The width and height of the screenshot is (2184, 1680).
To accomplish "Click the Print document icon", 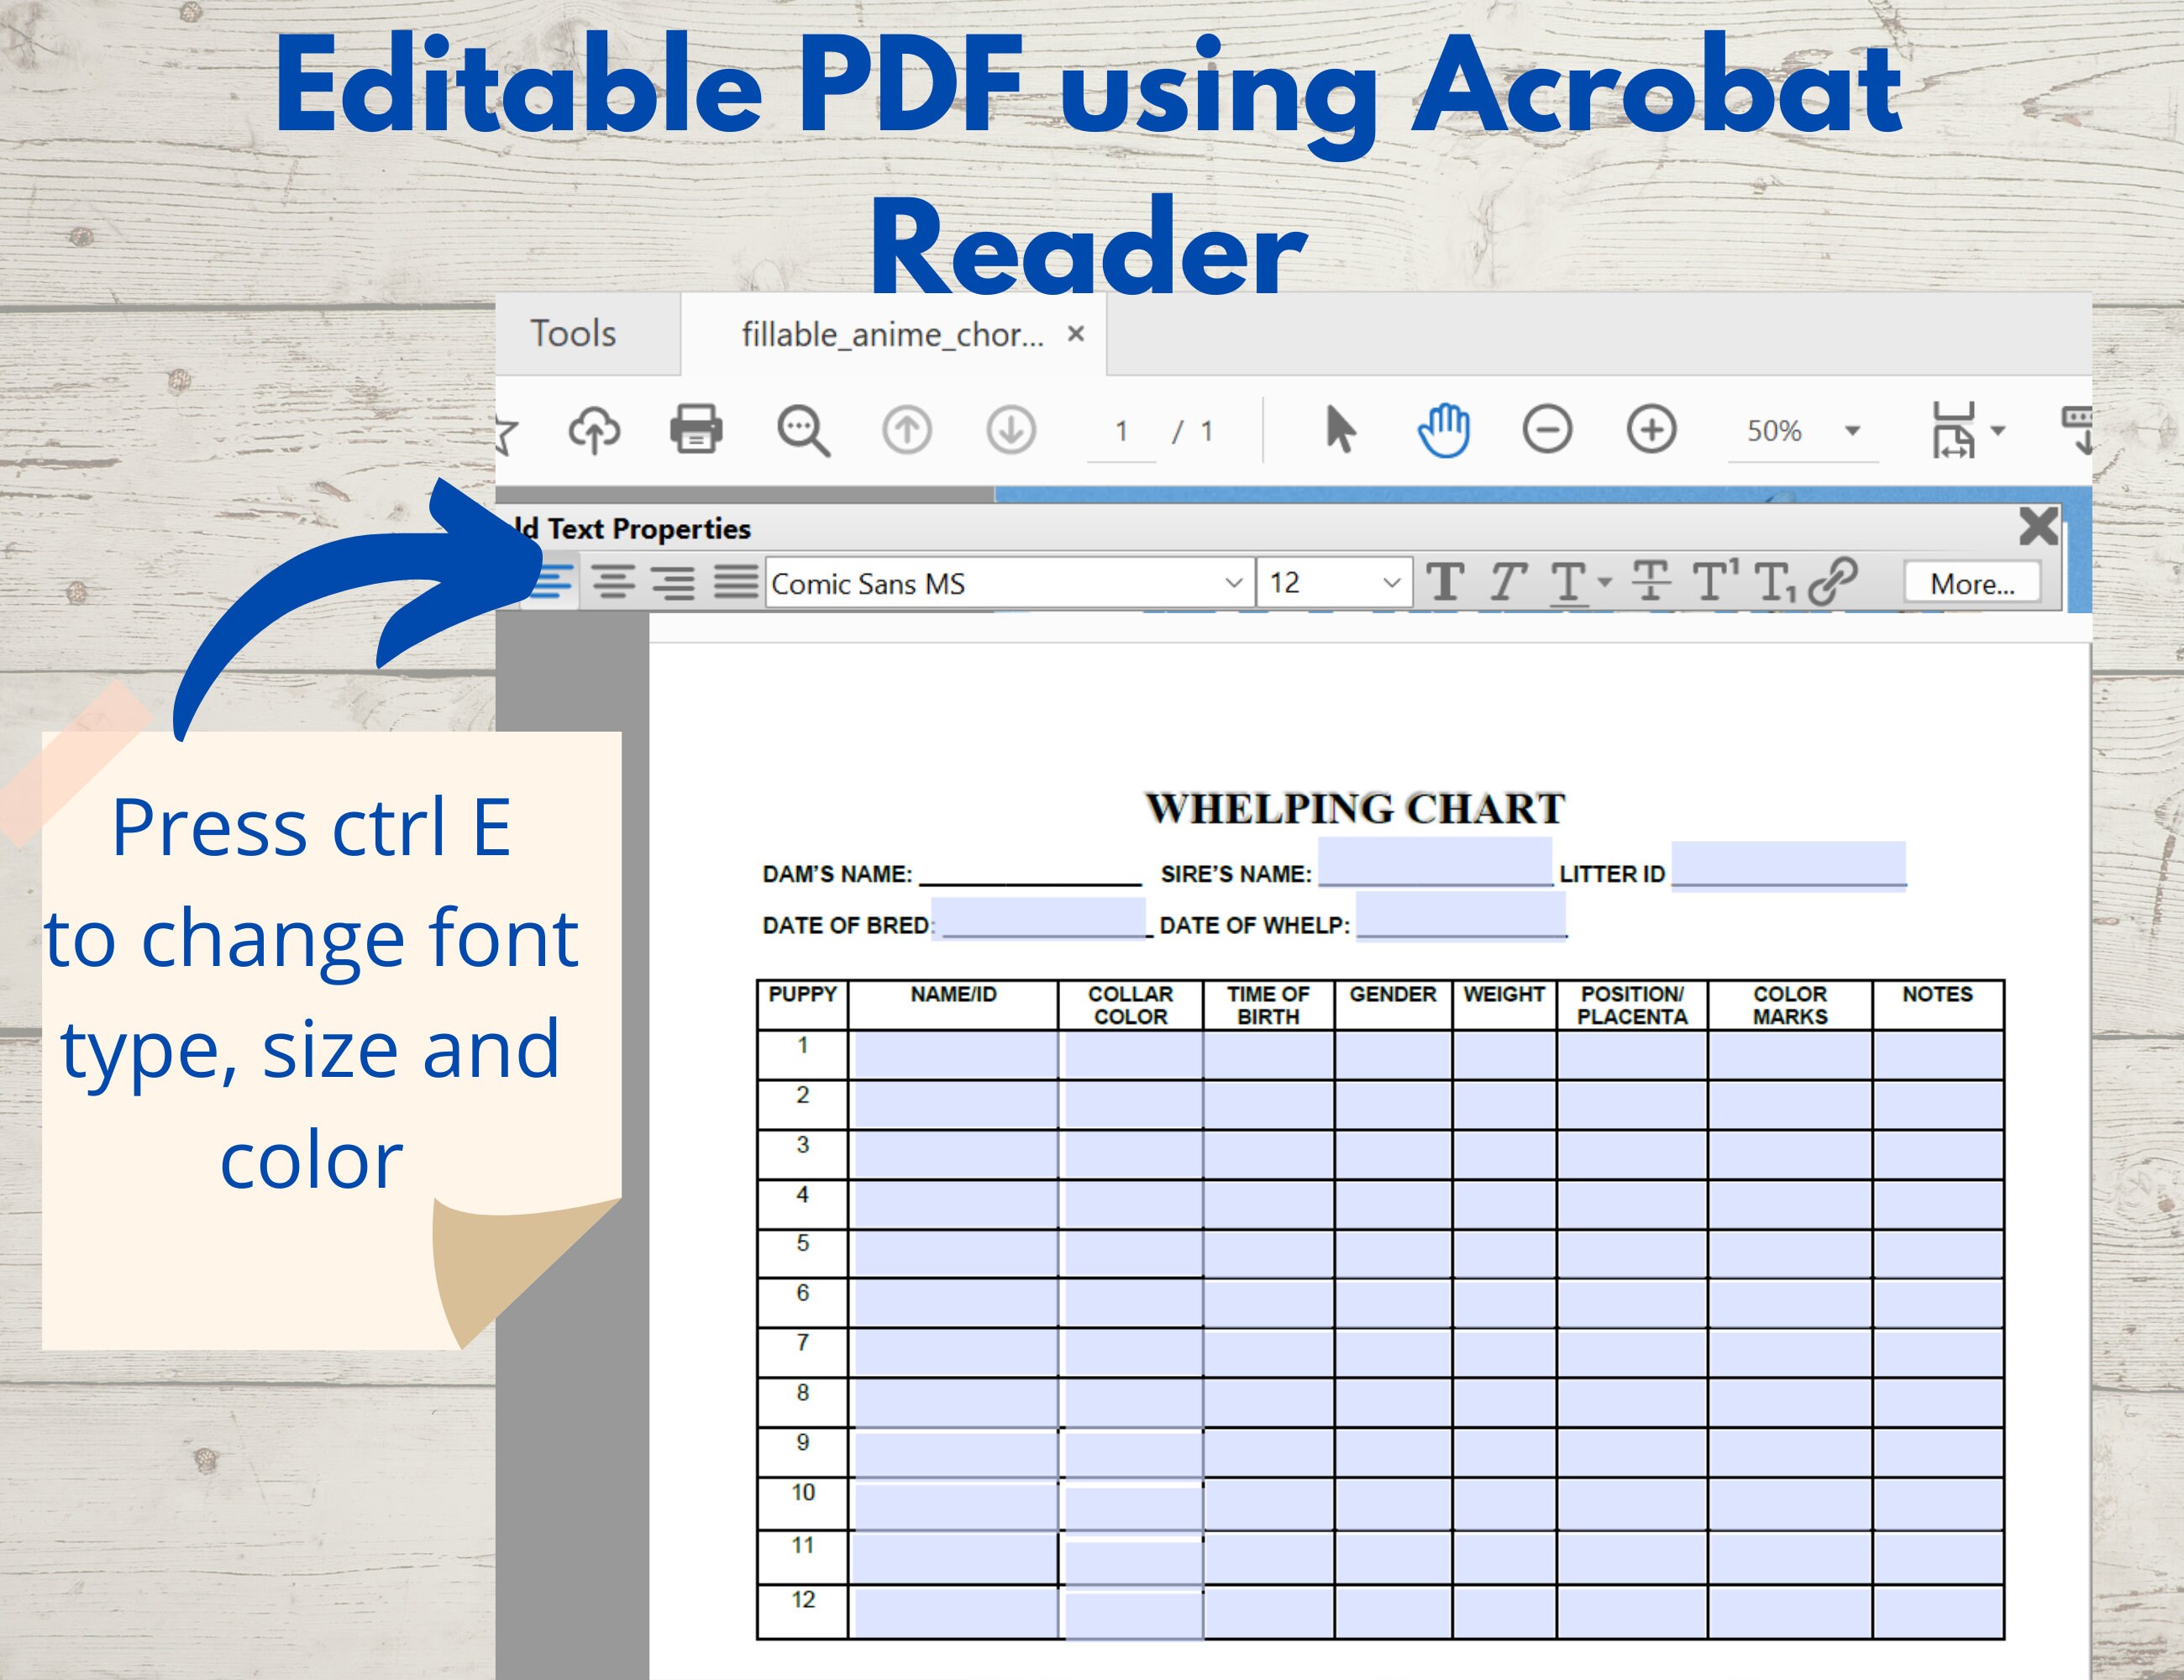I will coord(698,431).
